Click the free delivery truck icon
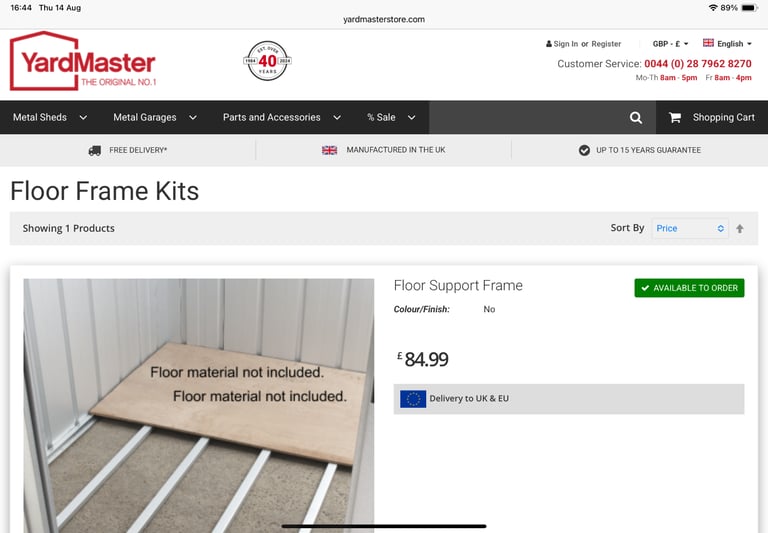 (95, 150)
